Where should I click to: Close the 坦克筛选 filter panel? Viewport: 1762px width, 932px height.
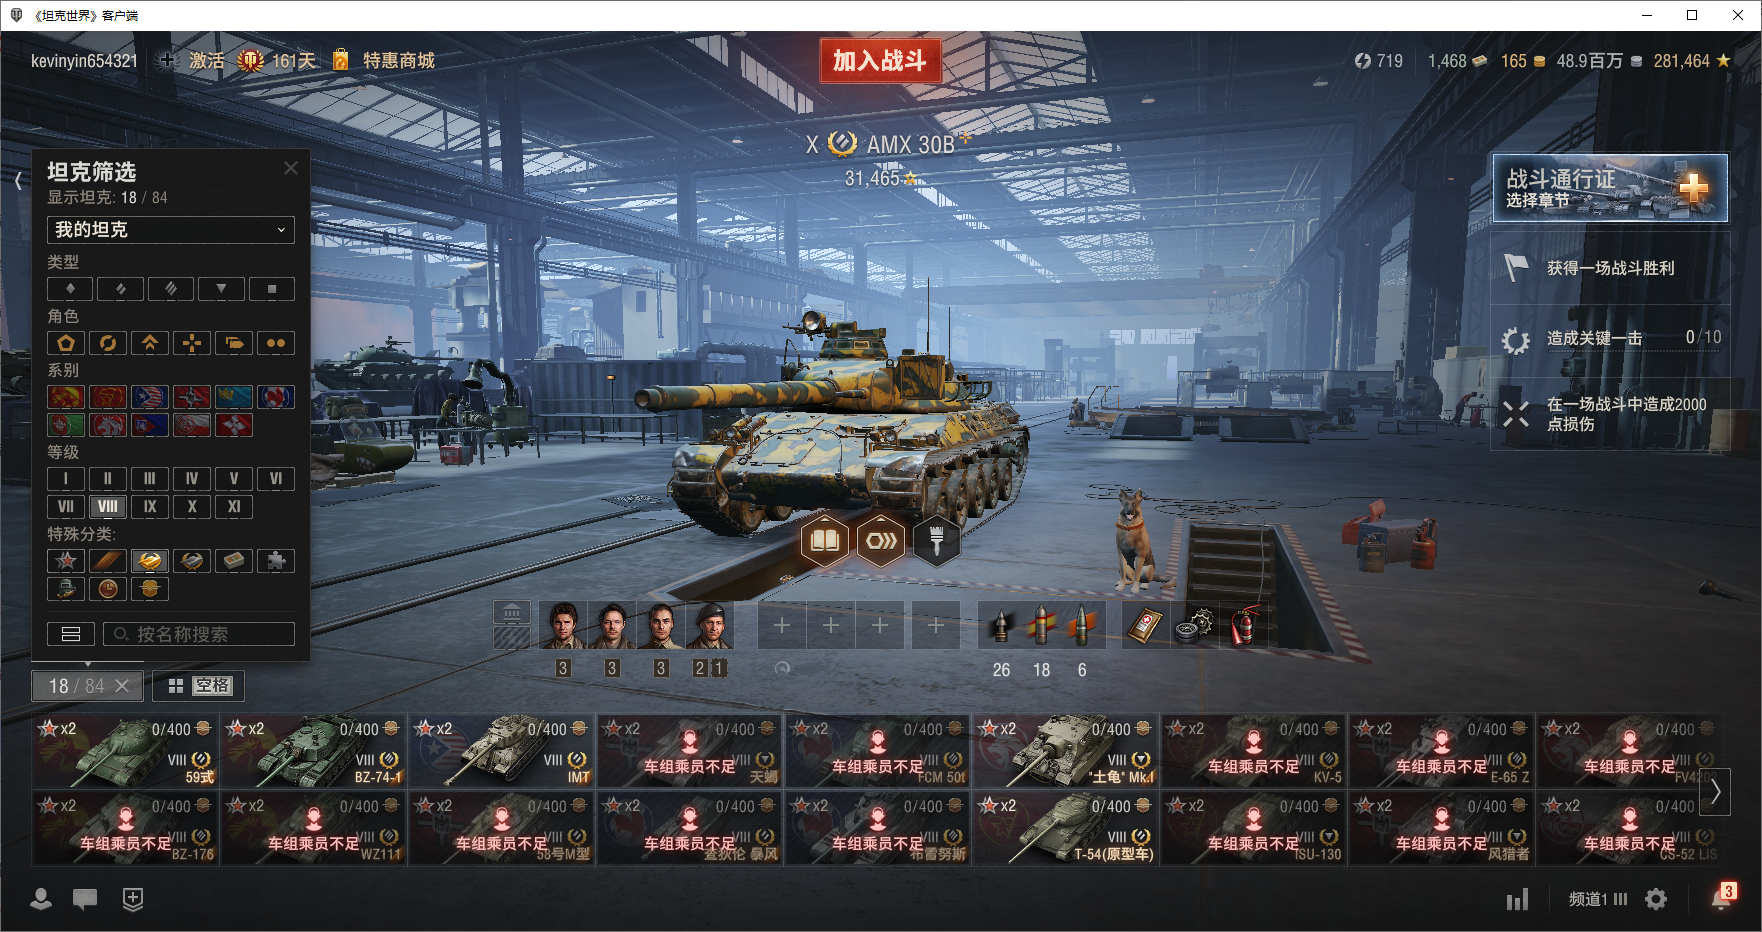tap(291, 168)
